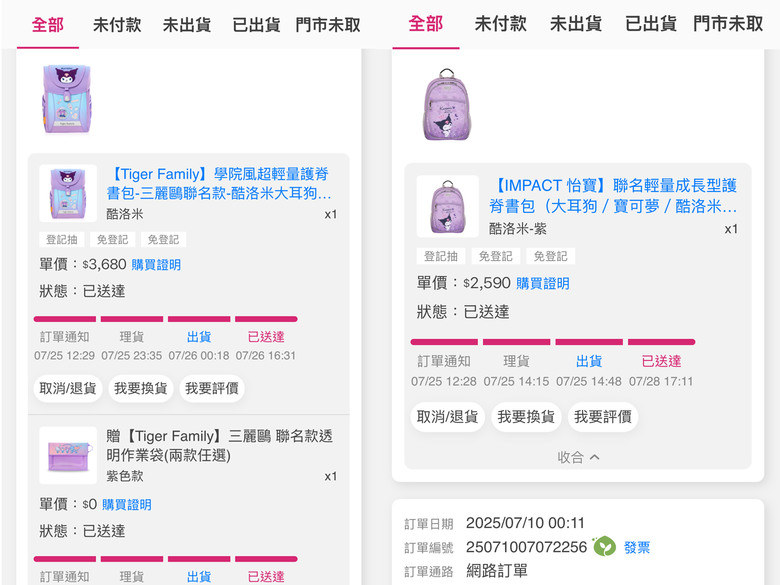Image resolution: width=780 pixels, height=585 pixels.
Task: Open 已出貨 tab in Tiger Family order screen
Action: (256, 25)
